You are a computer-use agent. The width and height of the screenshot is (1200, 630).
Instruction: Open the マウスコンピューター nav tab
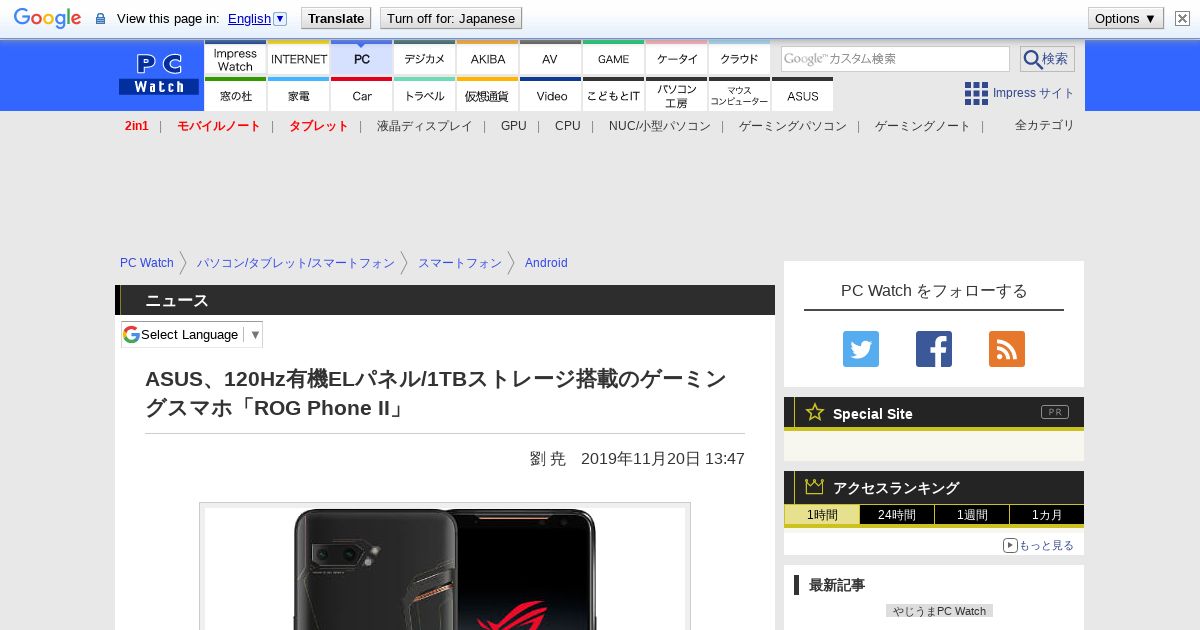pos(740,95)
